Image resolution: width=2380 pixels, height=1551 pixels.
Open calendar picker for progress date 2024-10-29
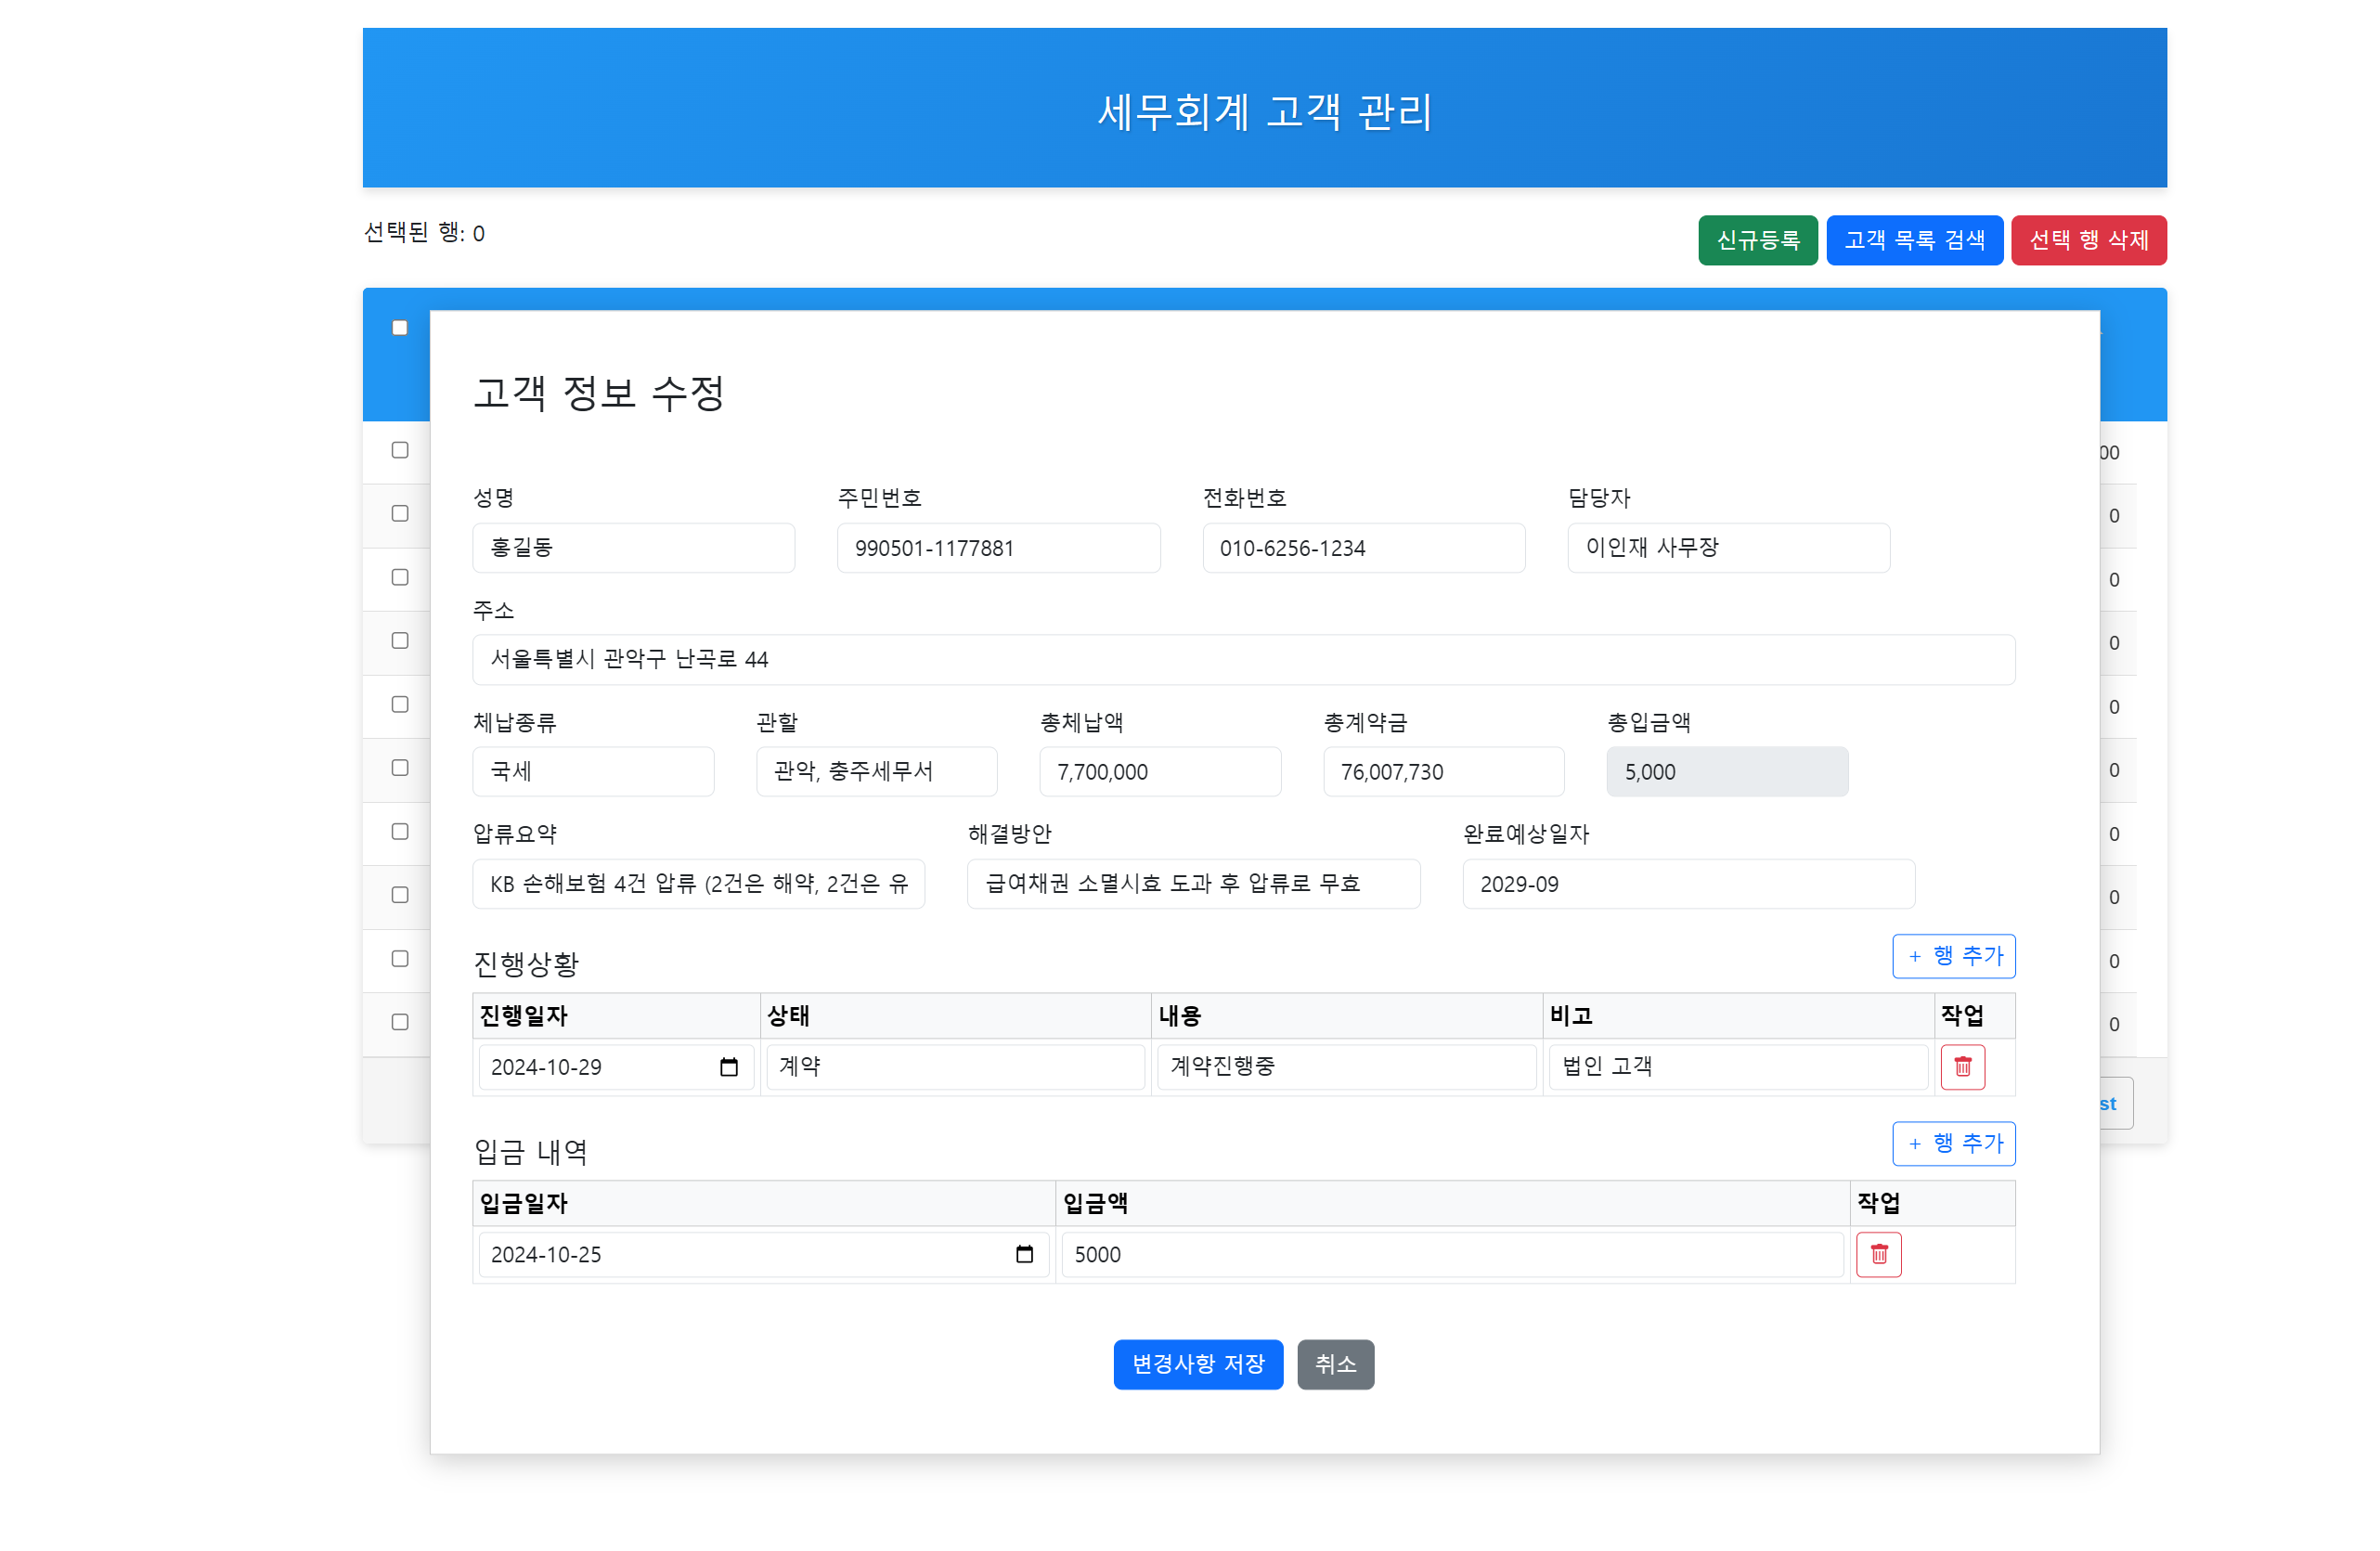(728, 1066)
